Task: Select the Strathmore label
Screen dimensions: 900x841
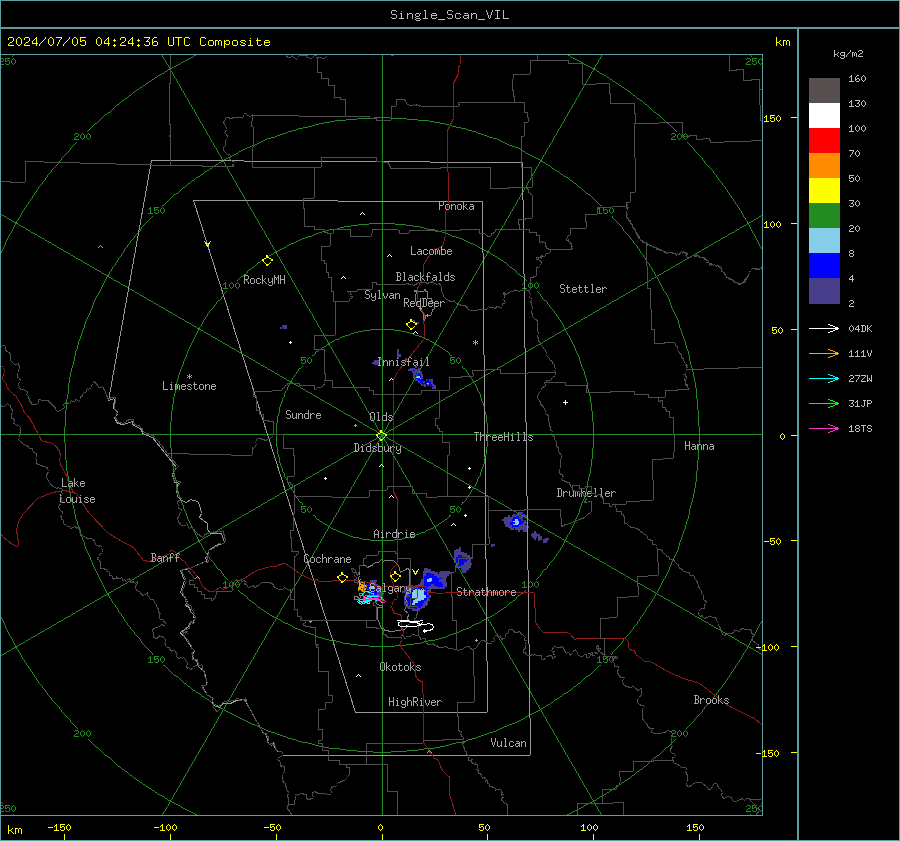Action: click(x=486, y=592)
